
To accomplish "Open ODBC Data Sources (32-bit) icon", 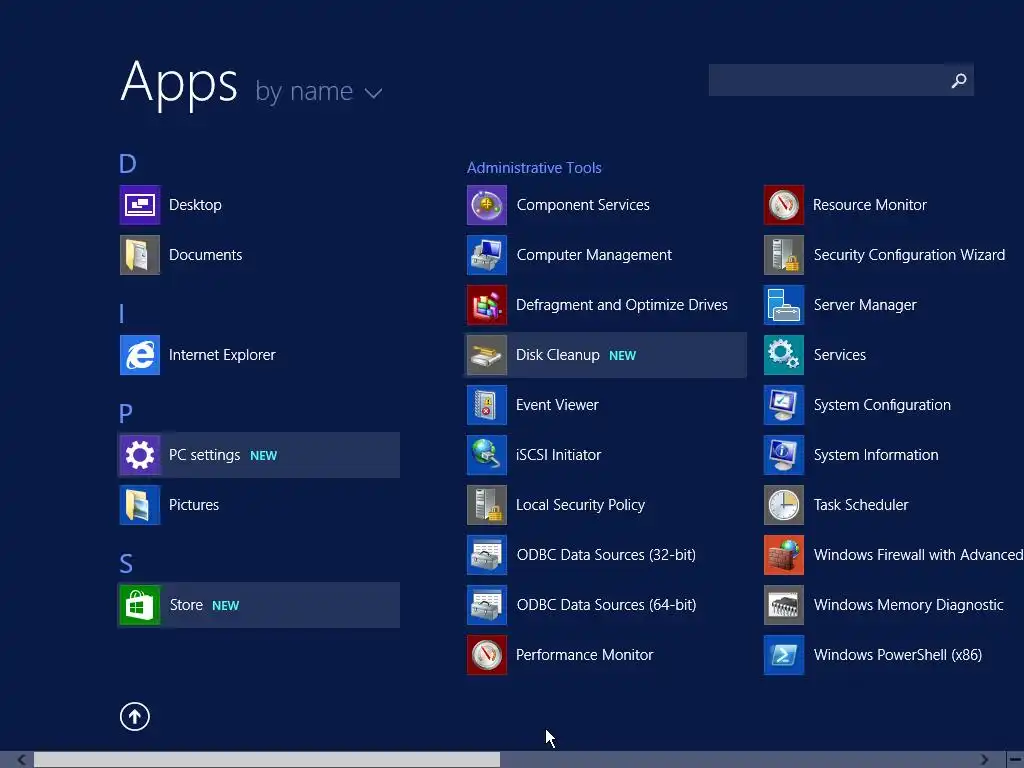I will pos(487,555).
